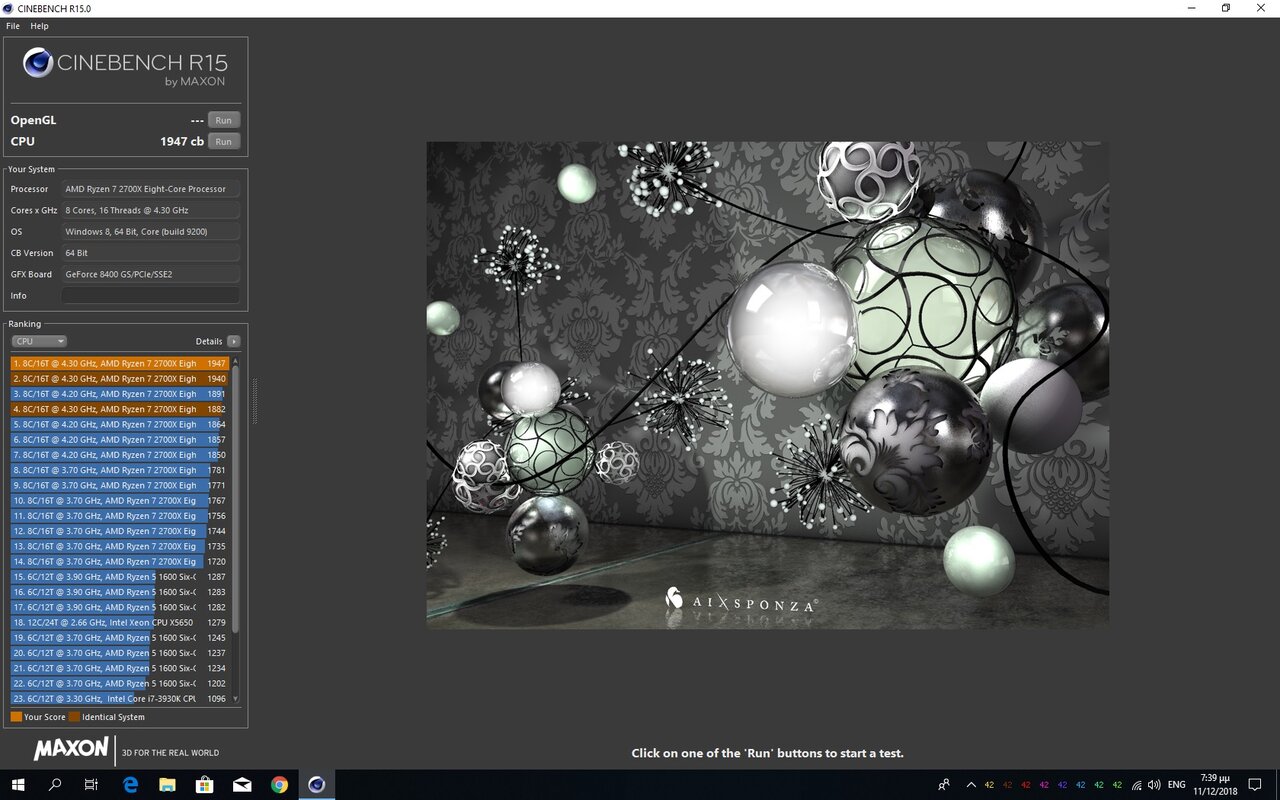Select ranking row 20 with score 1237

[120, 653]
